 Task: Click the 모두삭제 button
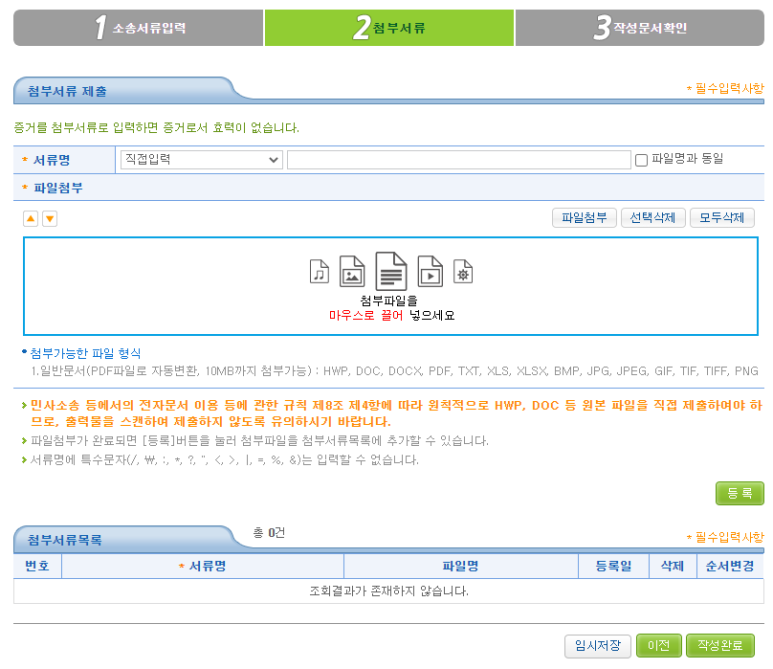722,218
